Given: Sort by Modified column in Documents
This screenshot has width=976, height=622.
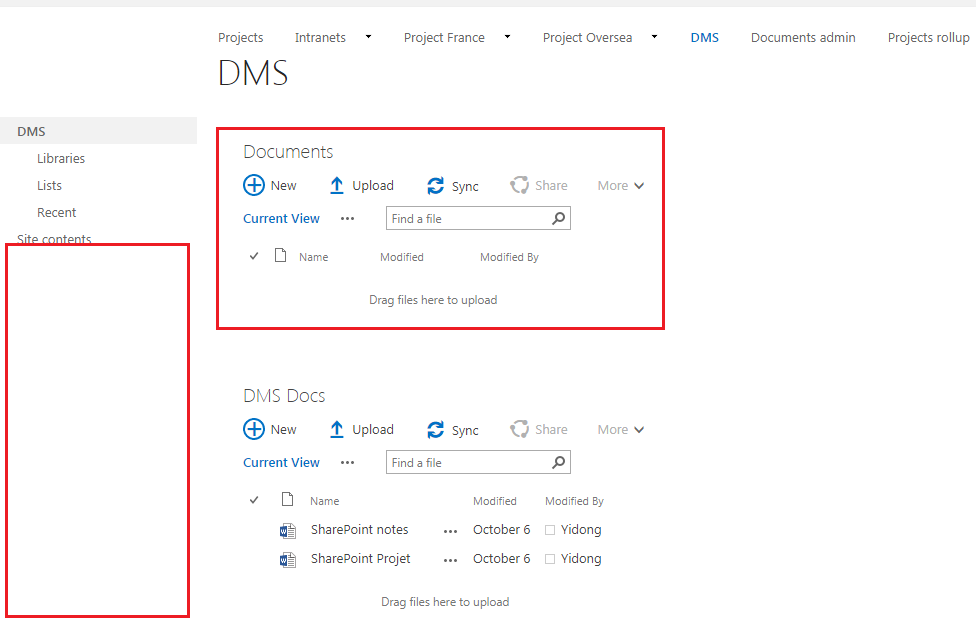Looking at the screenshot, I should click(401, 257).
